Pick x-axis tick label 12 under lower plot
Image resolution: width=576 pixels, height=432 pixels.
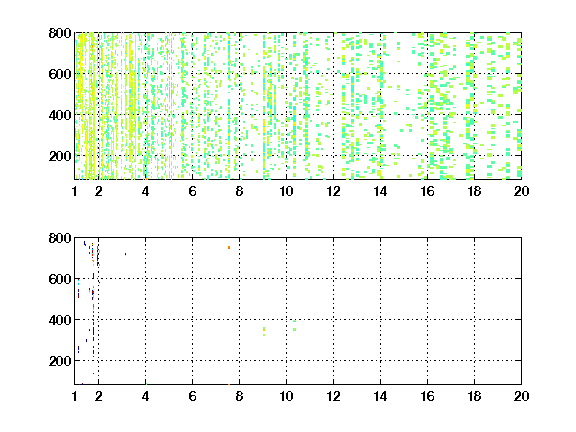[333, 396]
